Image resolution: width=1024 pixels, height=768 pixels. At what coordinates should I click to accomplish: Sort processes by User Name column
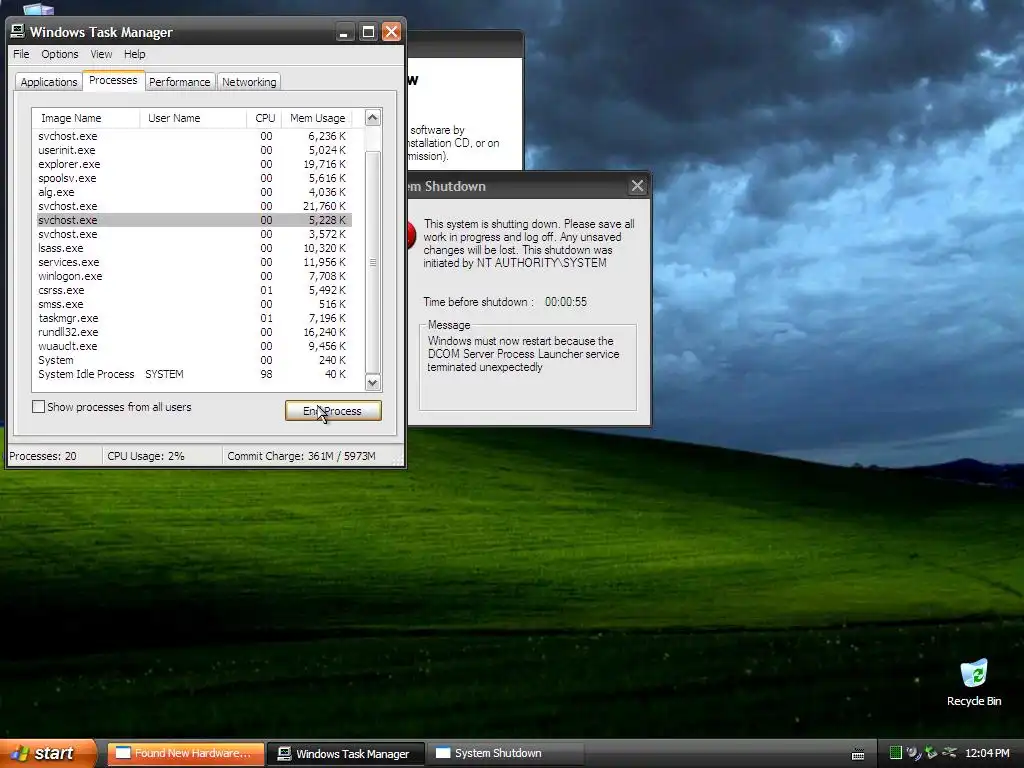click(x=193, y=118)
